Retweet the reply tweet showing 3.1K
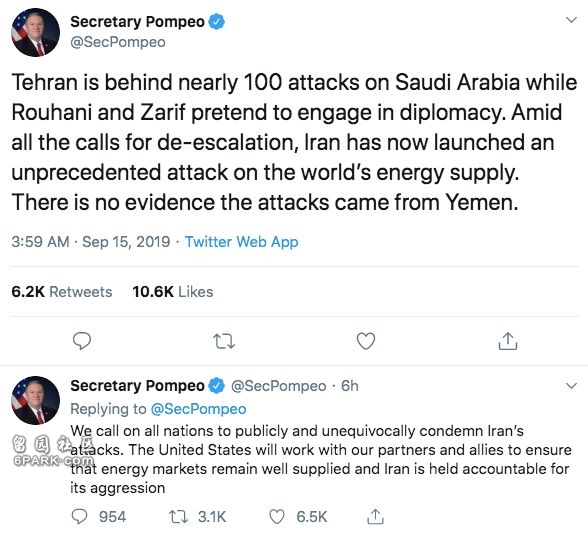Viewport: 588px width, 533px height. pos(198,516)
